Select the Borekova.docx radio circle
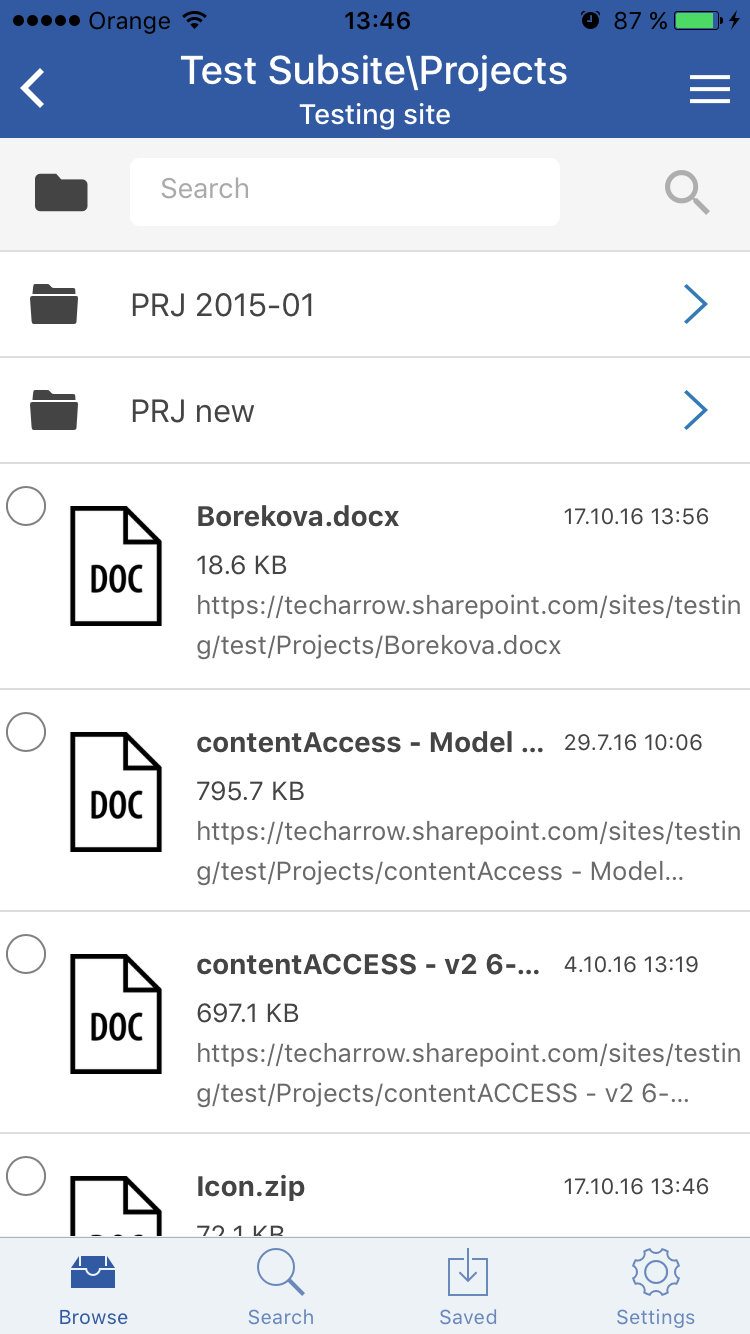The width and height of the screenshot is (750, 1334). pyautogui.click(x=26, y=506)
